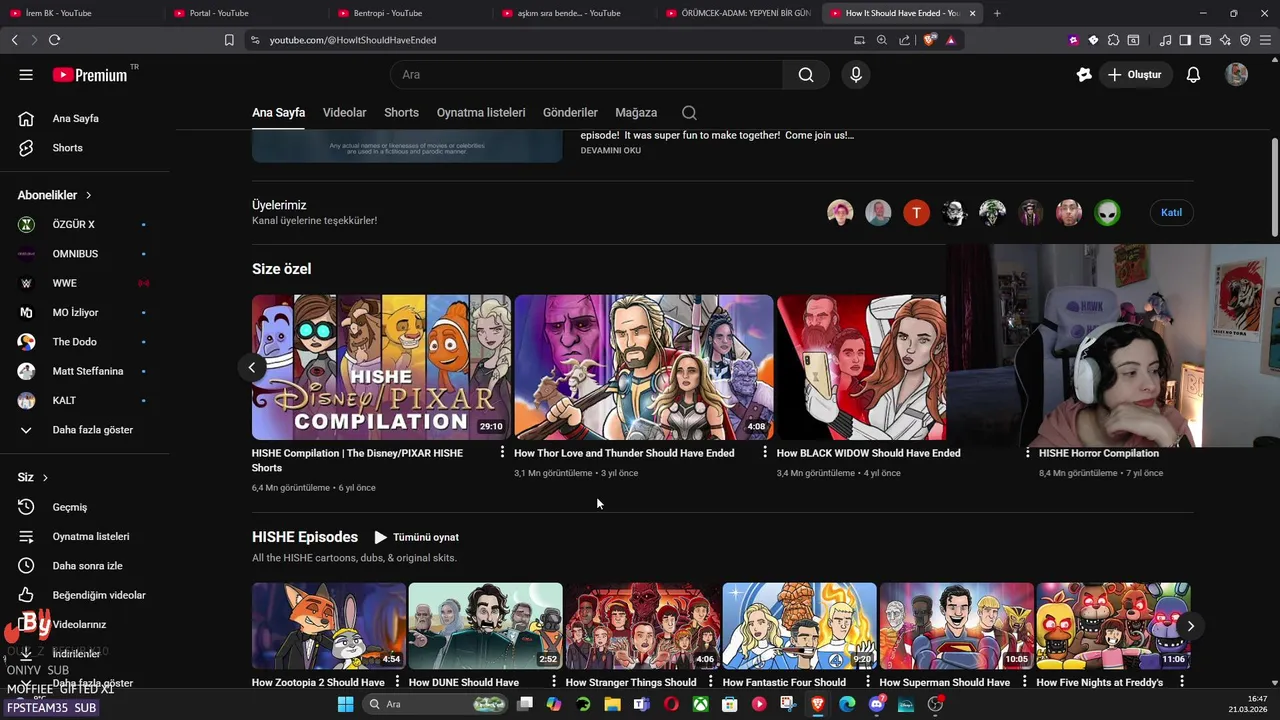The width and height of the screenshot is (1280, 720).
Task: Click the channel search magnifier icon
Action: [689, 113]
